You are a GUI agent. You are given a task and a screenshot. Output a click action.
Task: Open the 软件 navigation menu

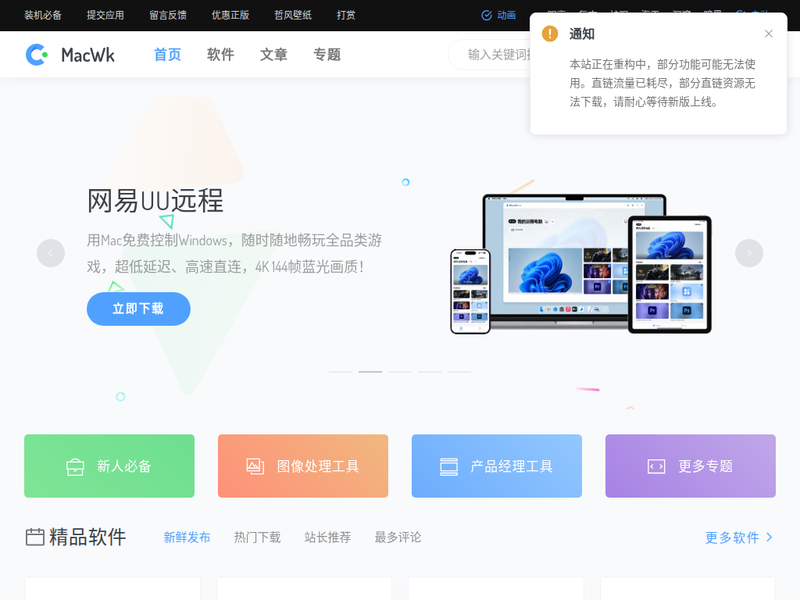pos(220,55)
